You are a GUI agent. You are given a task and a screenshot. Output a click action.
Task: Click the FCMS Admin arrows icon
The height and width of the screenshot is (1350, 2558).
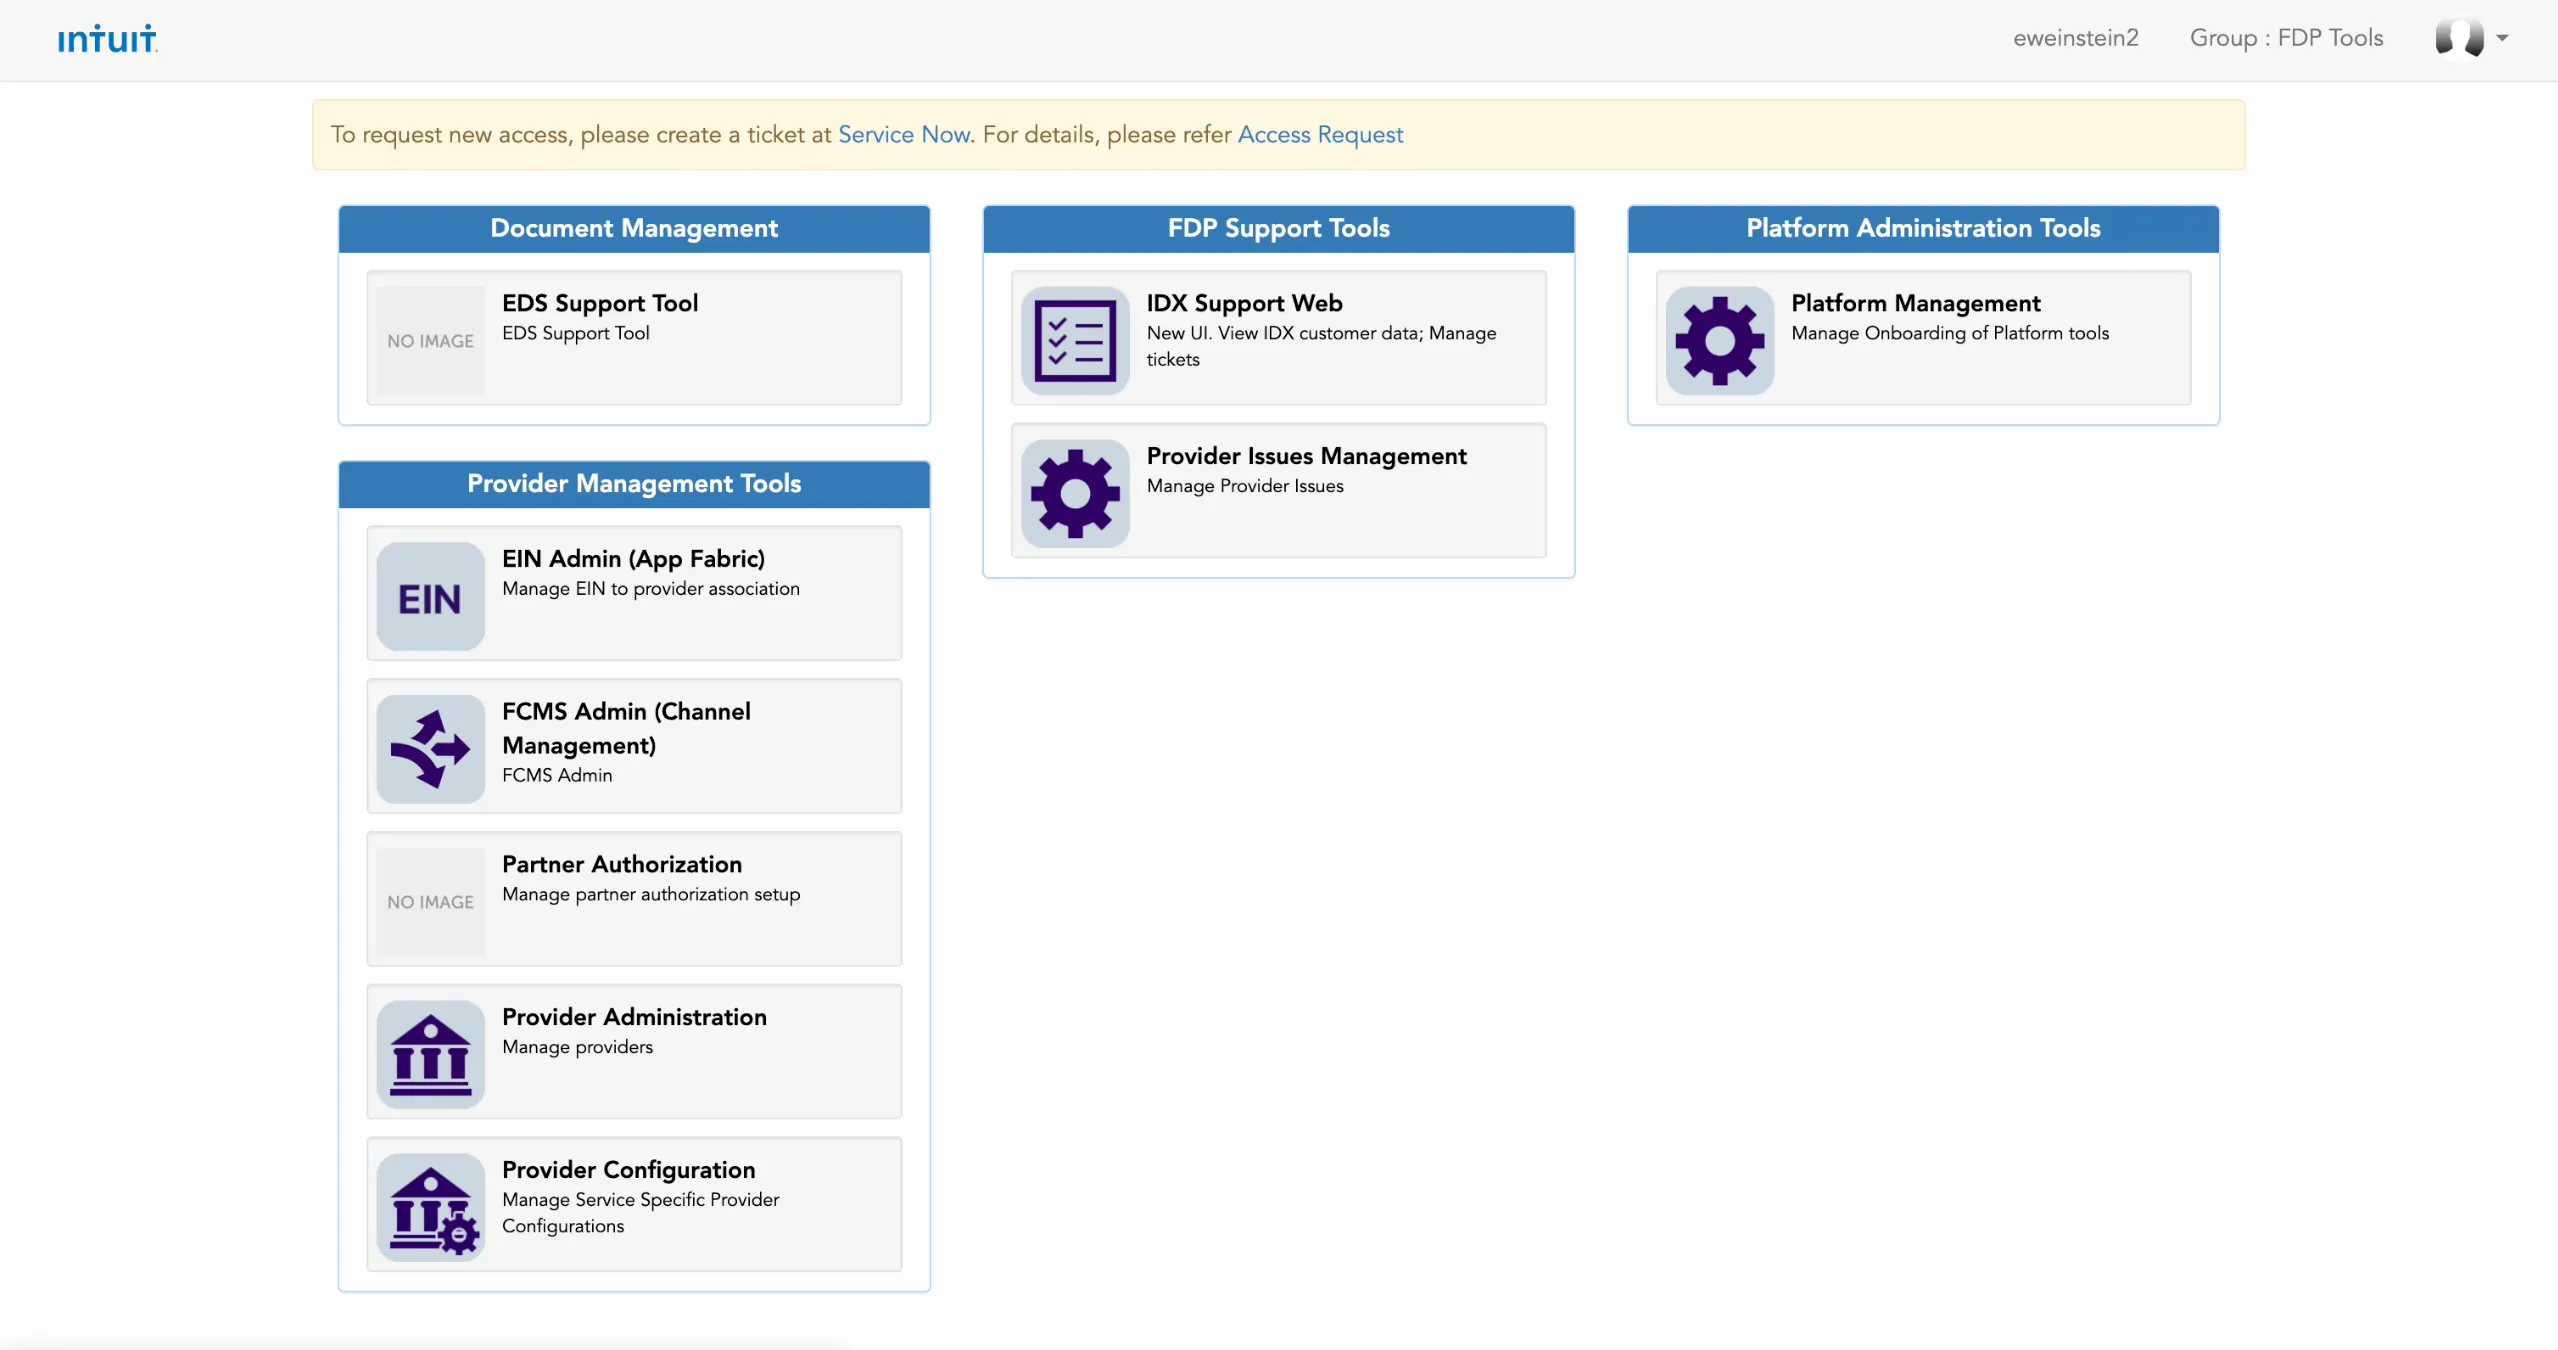(x=431, y=749)
